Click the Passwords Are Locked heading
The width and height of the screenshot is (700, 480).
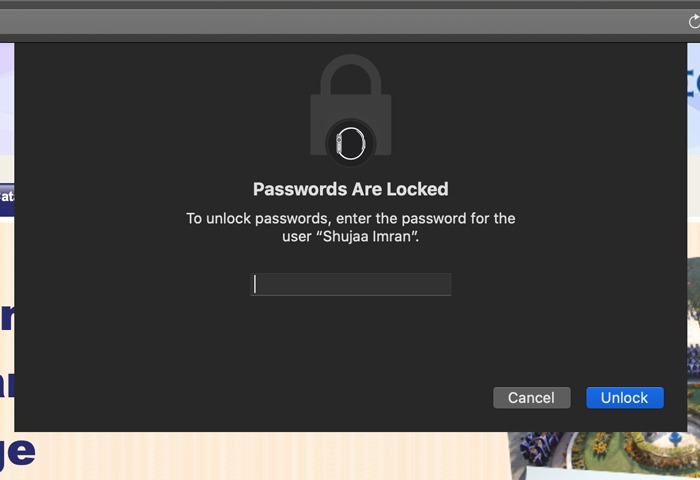point(351,189)
